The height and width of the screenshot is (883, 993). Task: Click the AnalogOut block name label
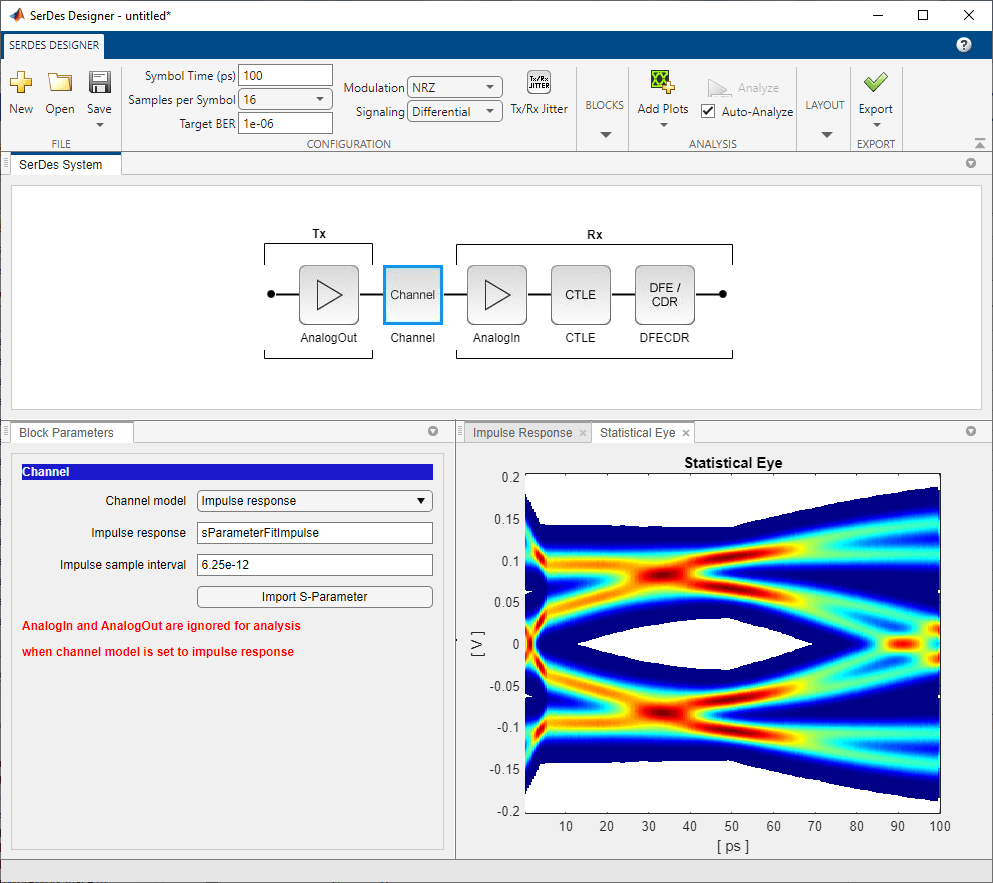click(329, 338)
